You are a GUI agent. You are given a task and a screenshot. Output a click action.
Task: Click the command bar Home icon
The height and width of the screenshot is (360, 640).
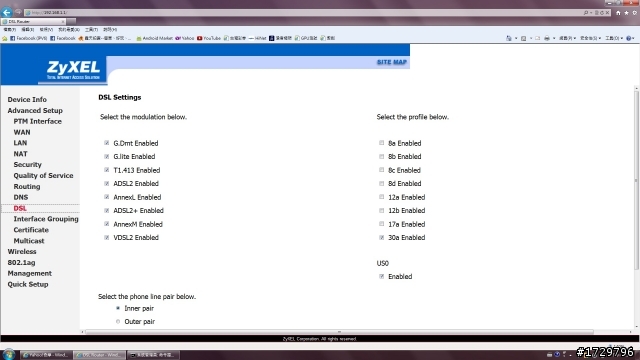pyautogui.click(x=509, y=38)
